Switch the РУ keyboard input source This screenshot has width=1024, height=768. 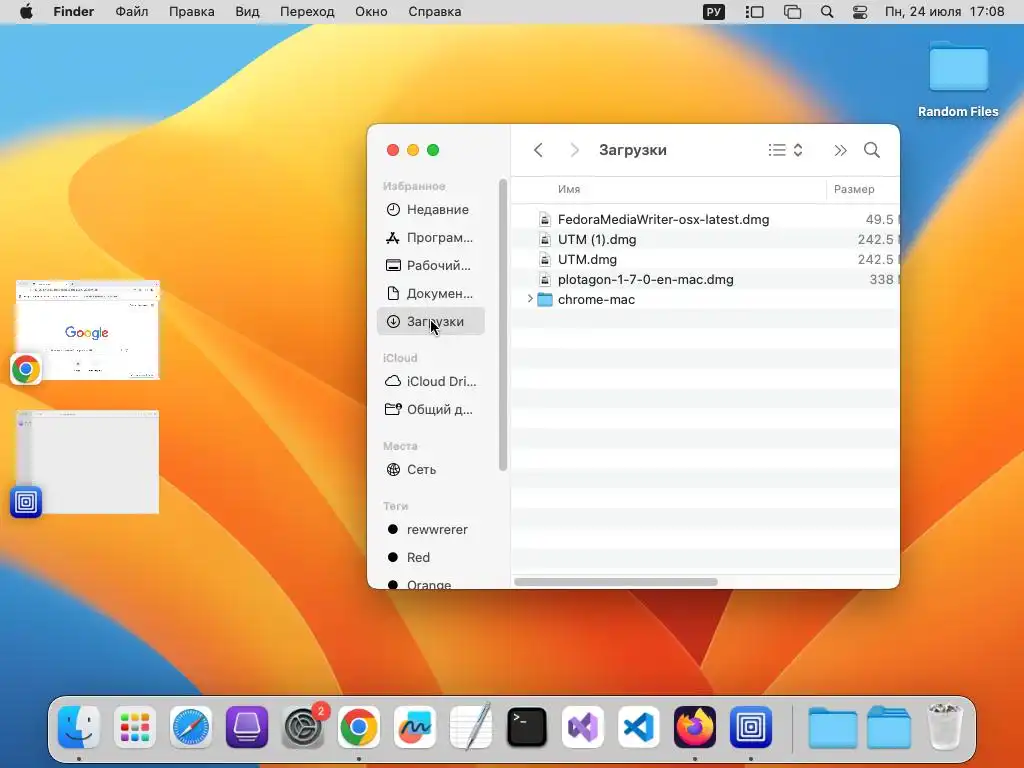coord(714,12)
